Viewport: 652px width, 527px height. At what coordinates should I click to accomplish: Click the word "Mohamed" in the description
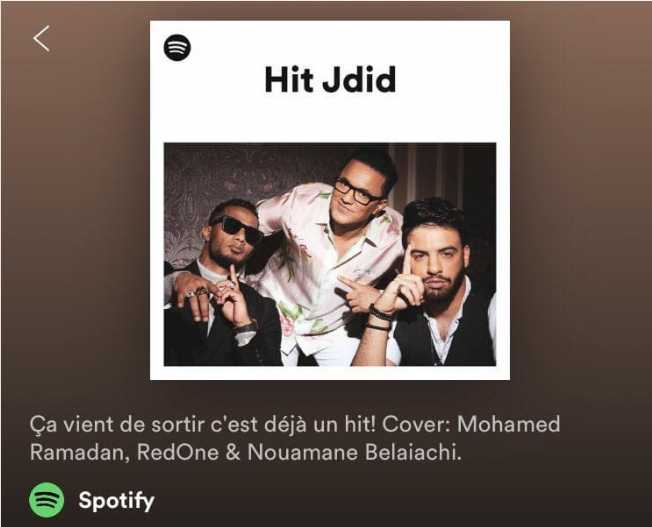(509, 424)
